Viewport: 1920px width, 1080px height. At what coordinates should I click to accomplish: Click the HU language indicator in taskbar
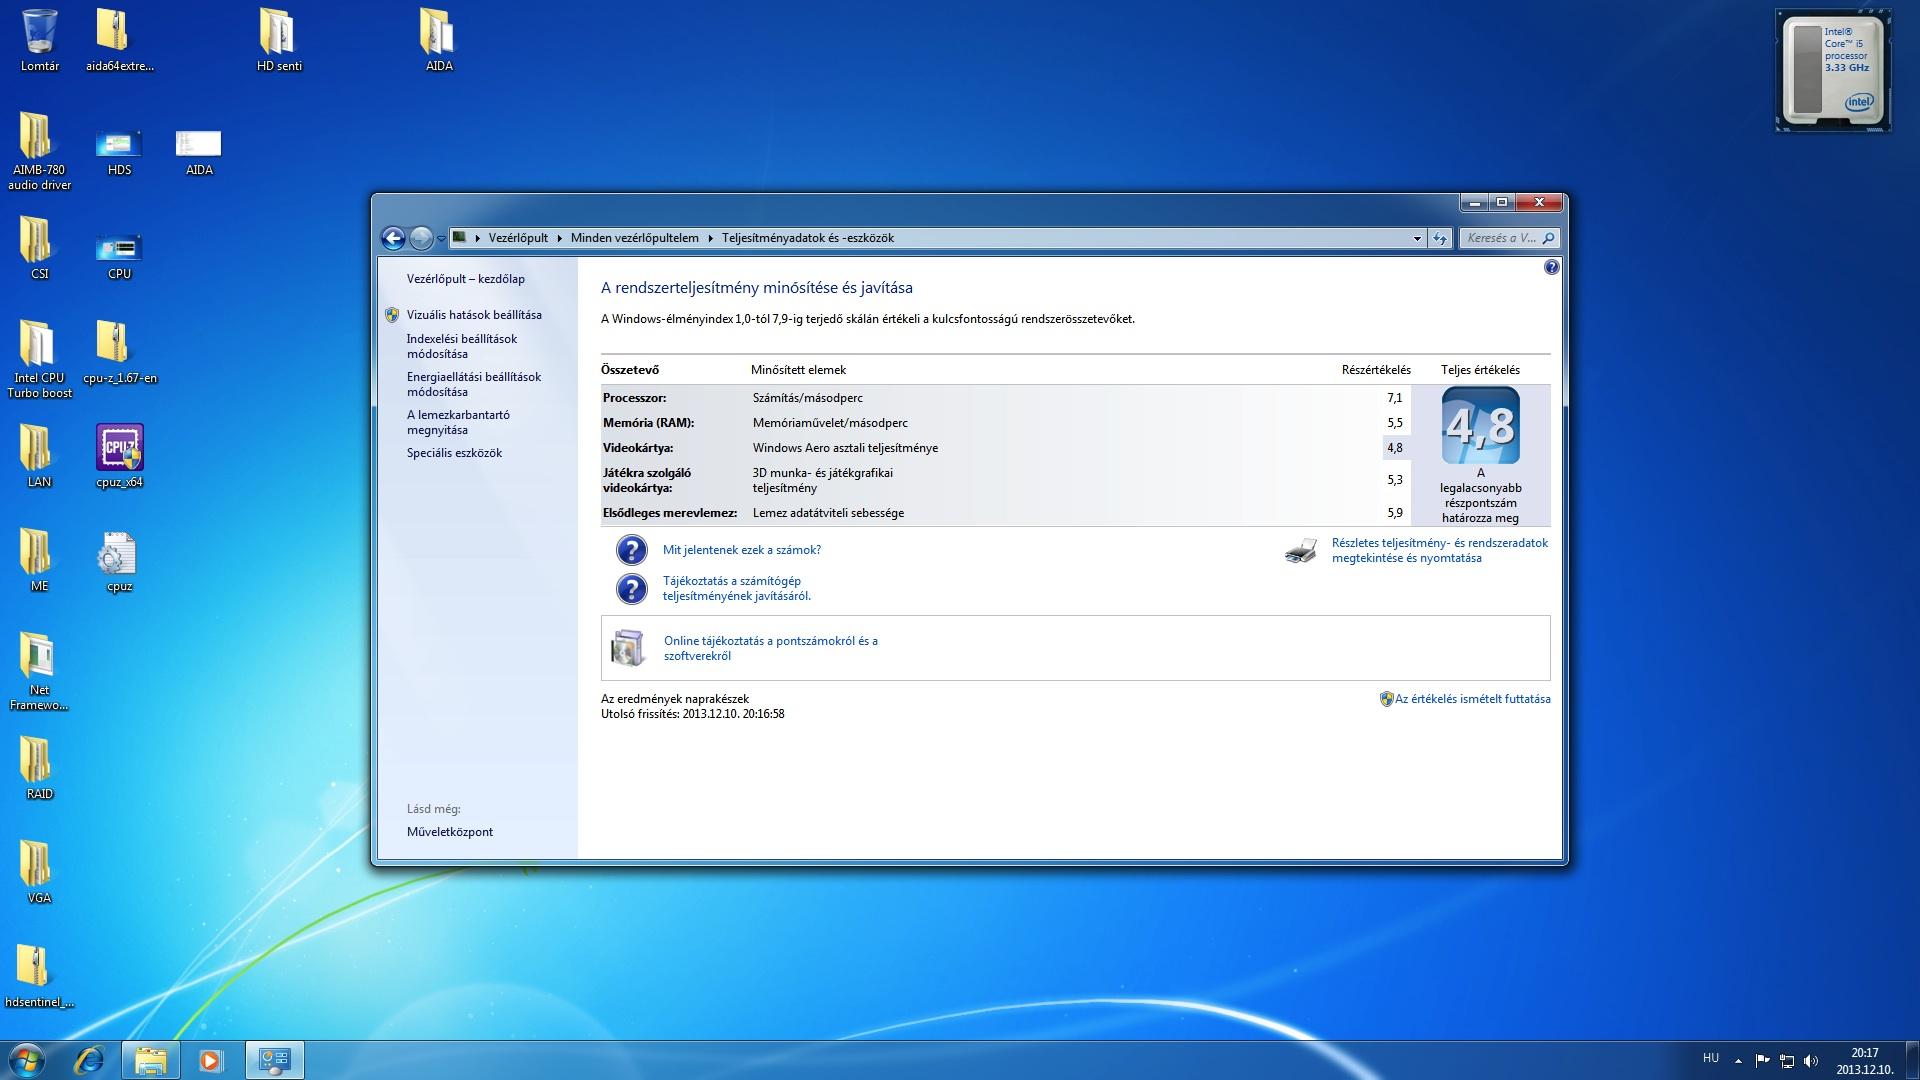click(x=1710, y=1058)
